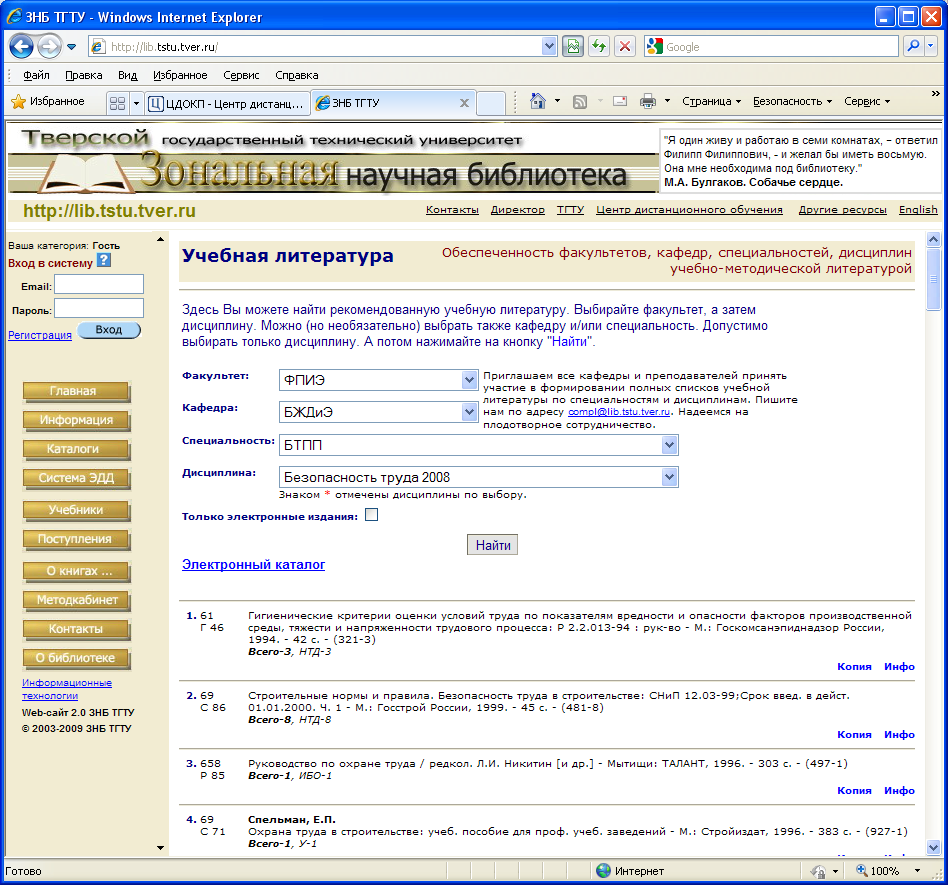Viewport: 948px width, 885px height.
Task: Click the RSS feeds icon
Action: pos(580,102)
